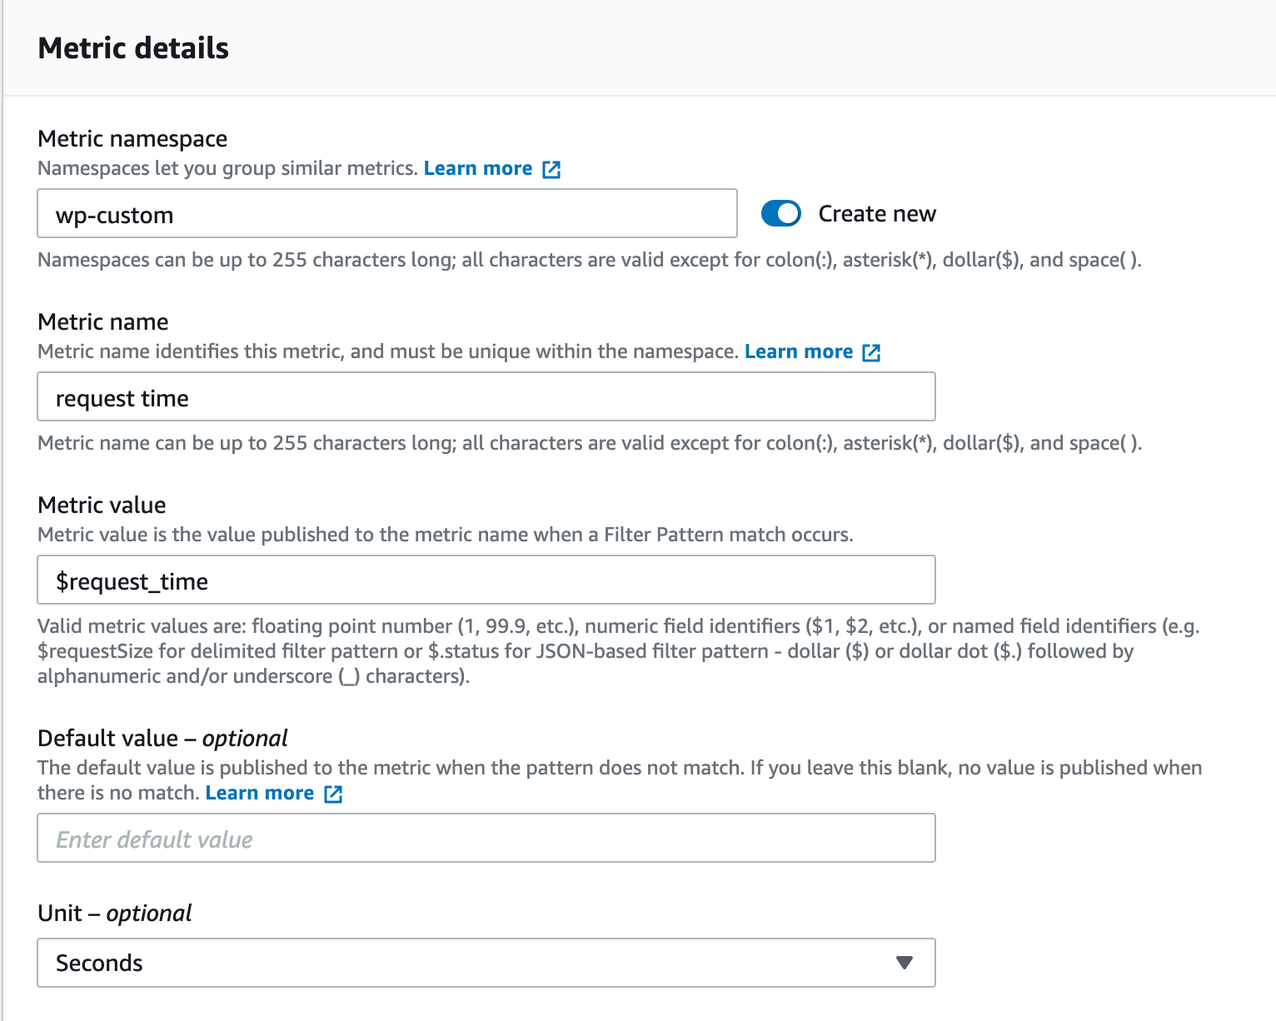Disable the Create new namespace toggle
Viewport: 1276px width, 1021px height.
[781, 213]
